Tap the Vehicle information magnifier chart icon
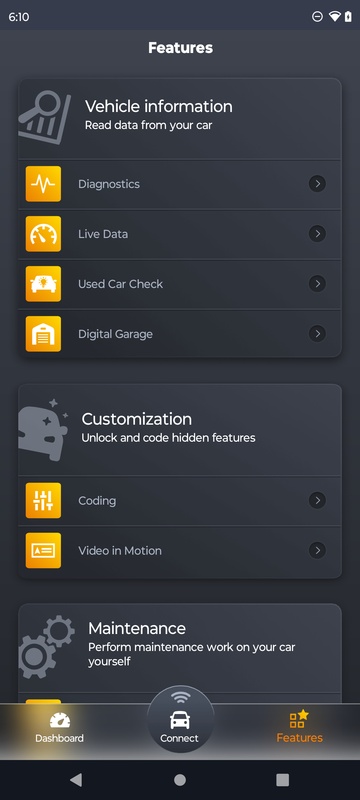This screenshot has width=360, height=800. point(44,117)
